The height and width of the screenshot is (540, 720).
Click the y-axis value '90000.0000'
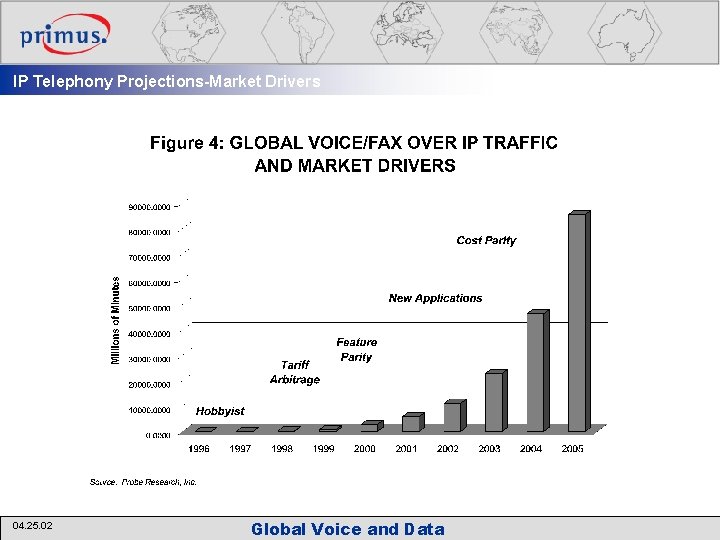[149, 207]
